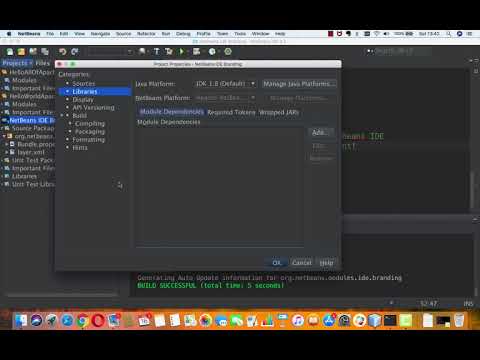480x360 pixels.
Task: Click the Build Project hammer icon
Action: (x=157, y=52)
